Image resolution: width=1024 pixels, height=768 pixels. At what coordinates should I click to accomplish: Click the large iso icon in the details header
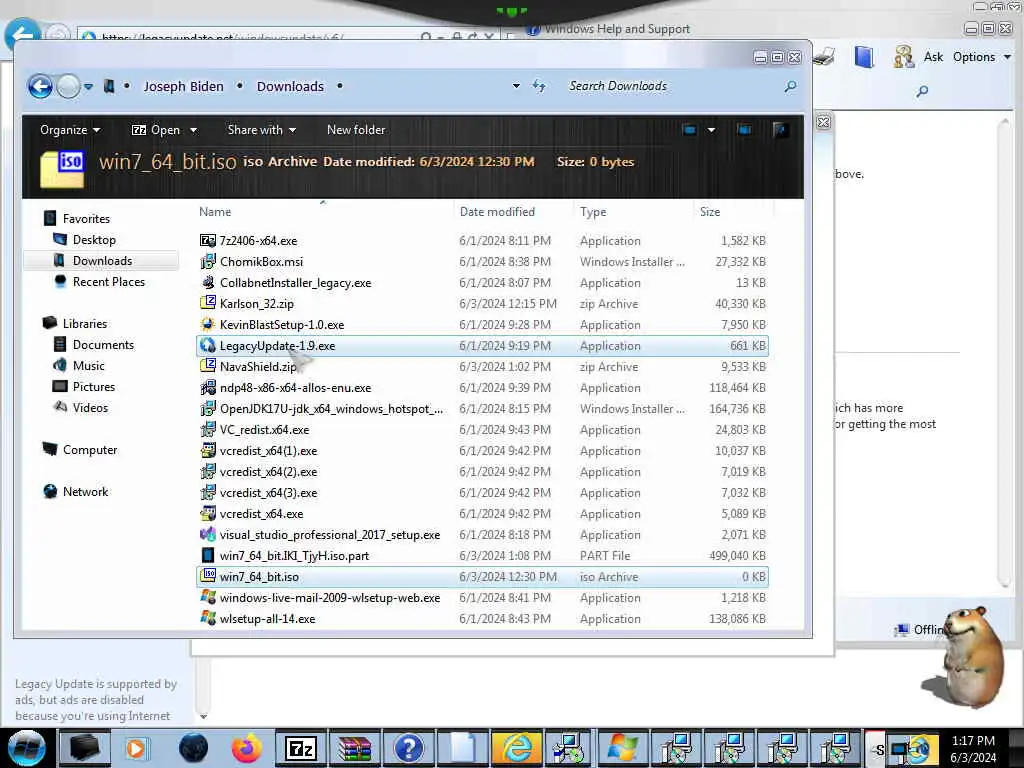[x=62, y=168]
